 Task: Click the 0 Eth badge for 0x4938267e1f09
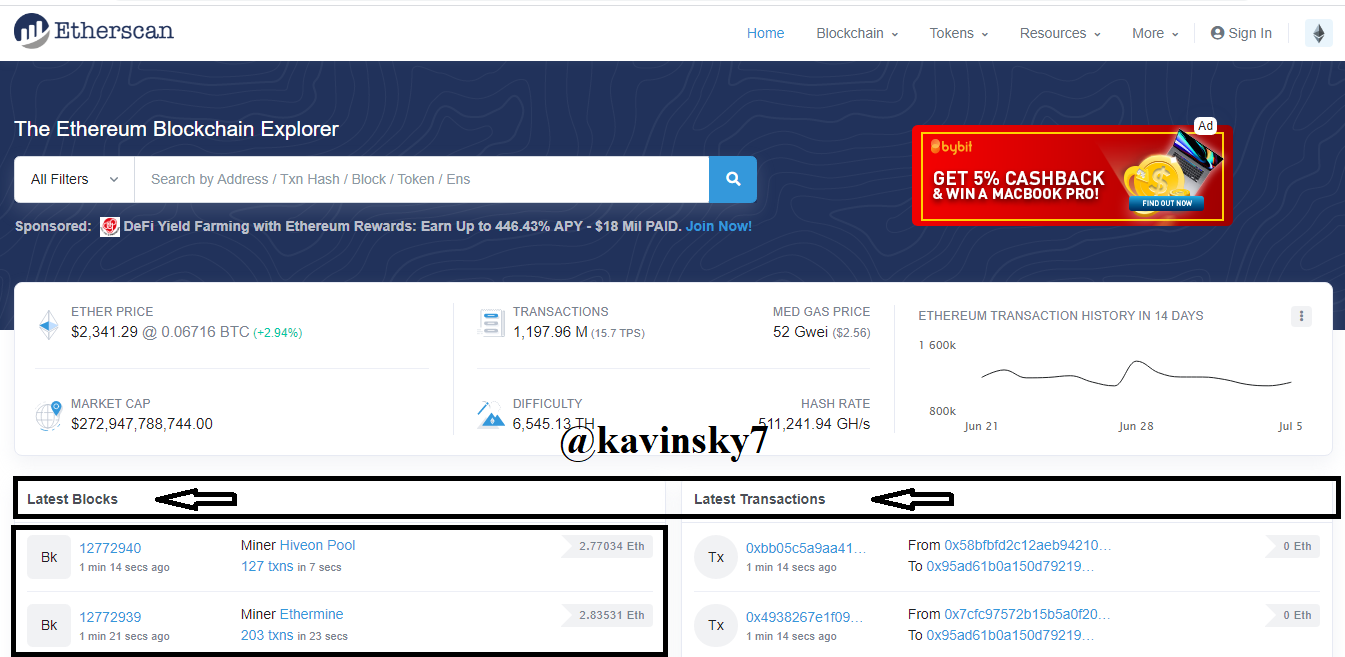click(x=1295, y=615)
